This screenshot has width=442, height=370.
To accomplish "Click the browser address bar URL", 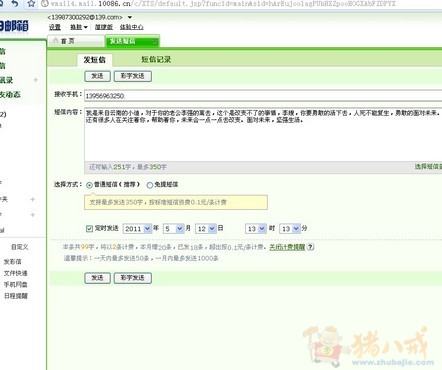I will click(223, 4).
